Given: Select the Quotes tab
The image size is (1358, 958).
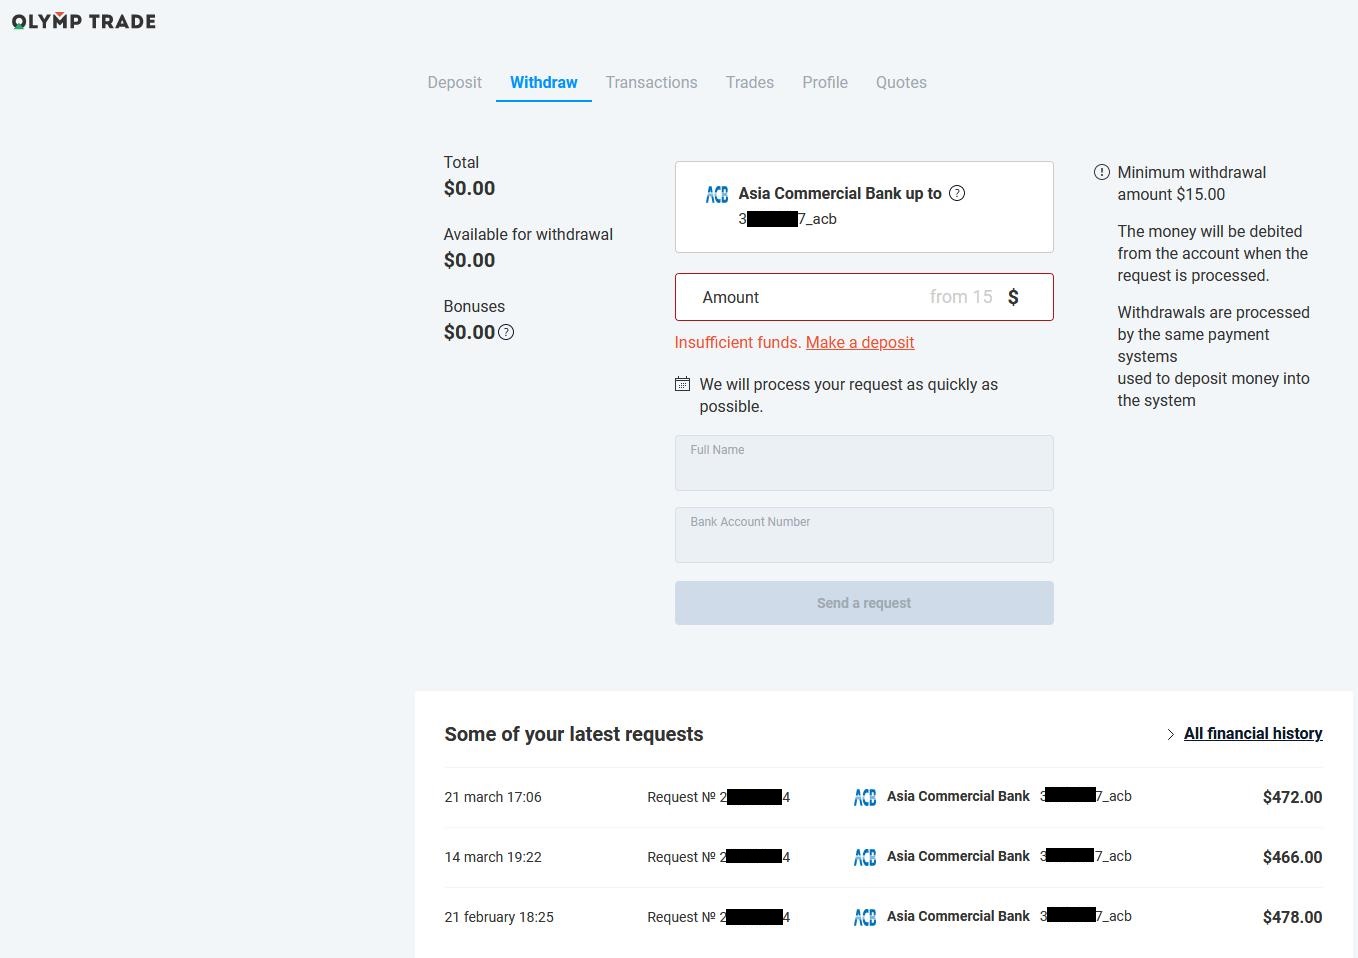Looking at the screenshot, I should [900, 82].
